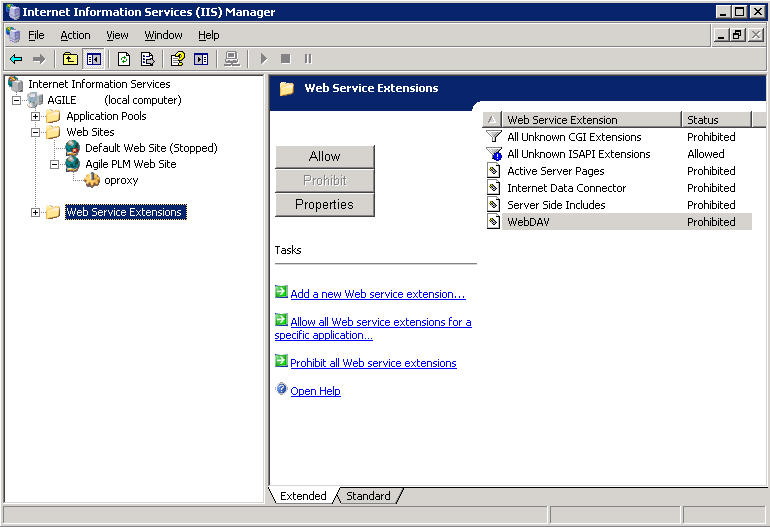Viewport: 770px width, 527px height.
Task: Open the Action menu
Action: coord(75,35)
